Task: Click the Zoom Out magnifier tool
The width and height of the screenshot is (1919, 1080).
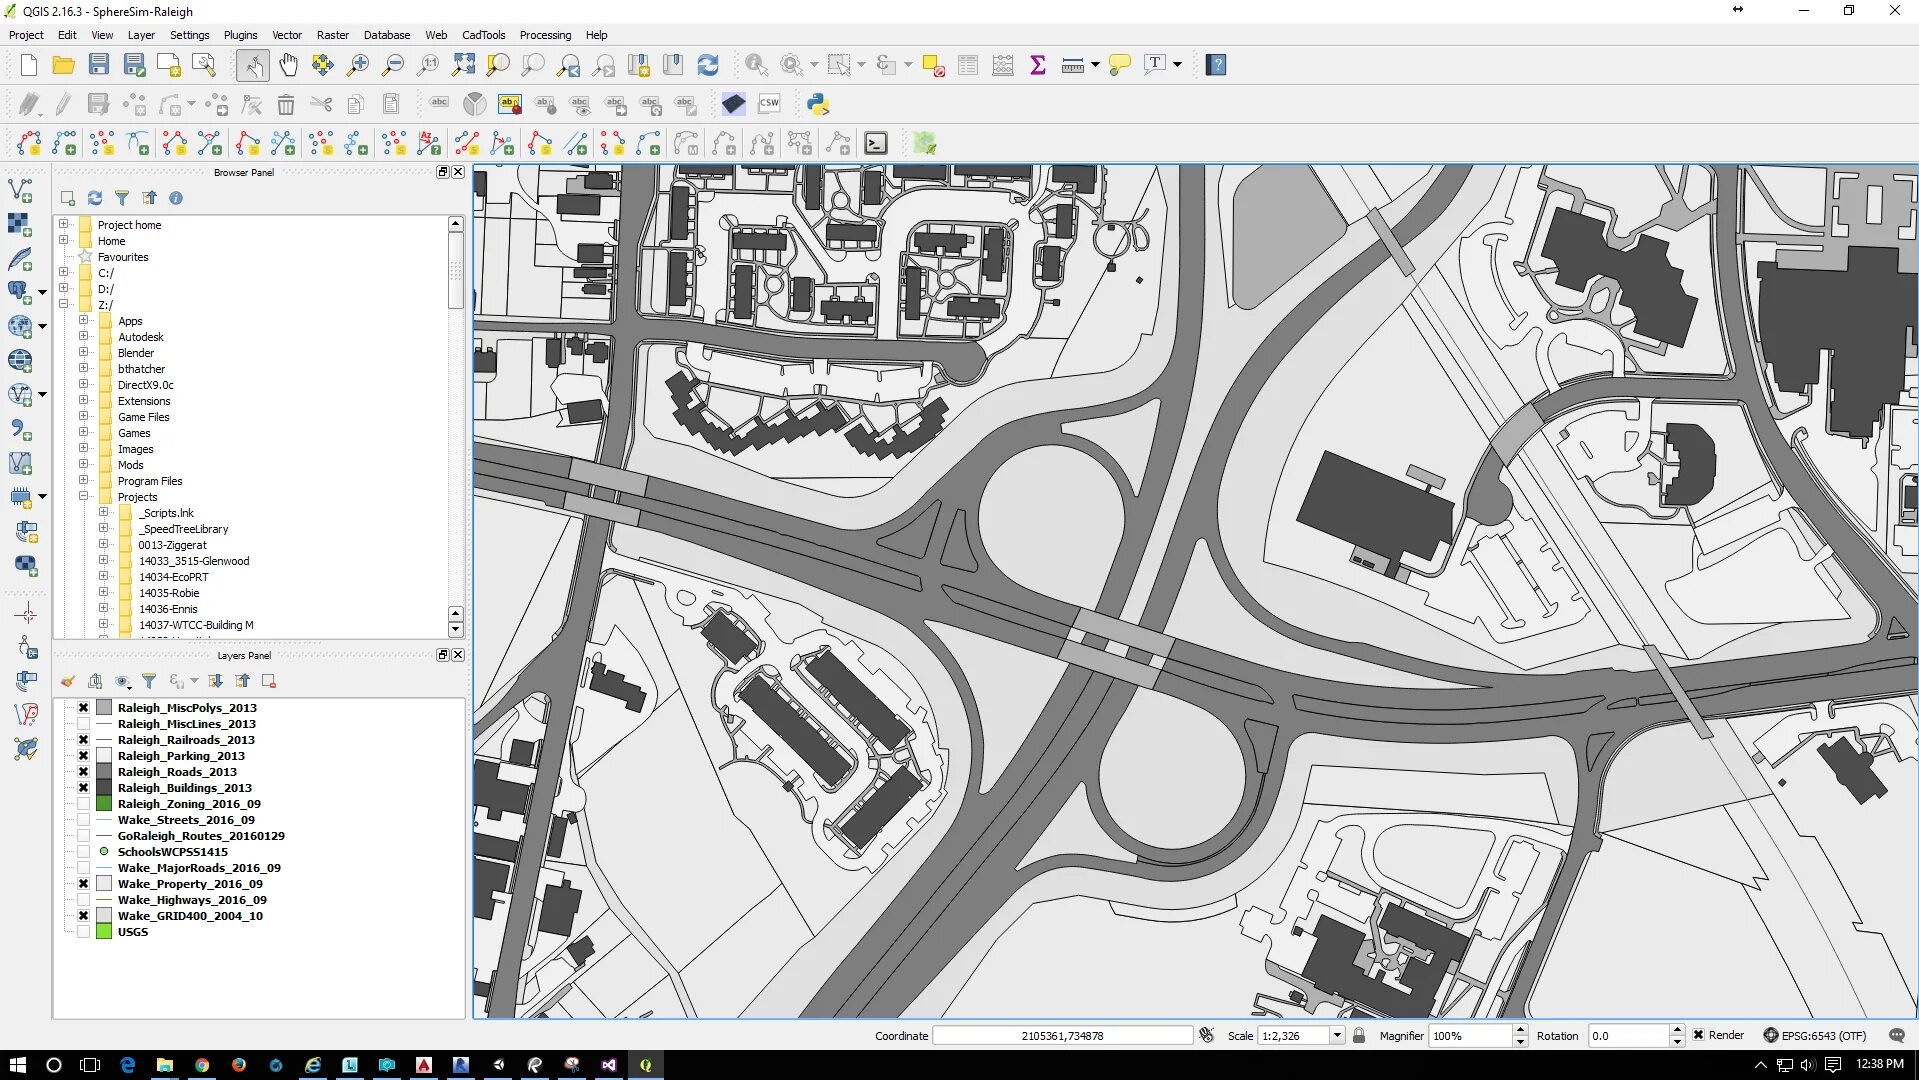Action: (x=393, y=65)
